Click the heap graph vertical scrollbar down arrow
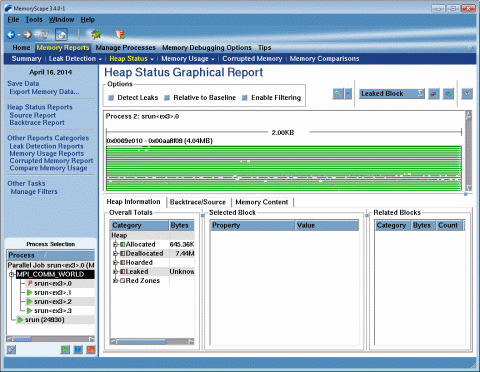Image resolution: width=480 pixels, height=372 pixels. [x=469, y=188]
